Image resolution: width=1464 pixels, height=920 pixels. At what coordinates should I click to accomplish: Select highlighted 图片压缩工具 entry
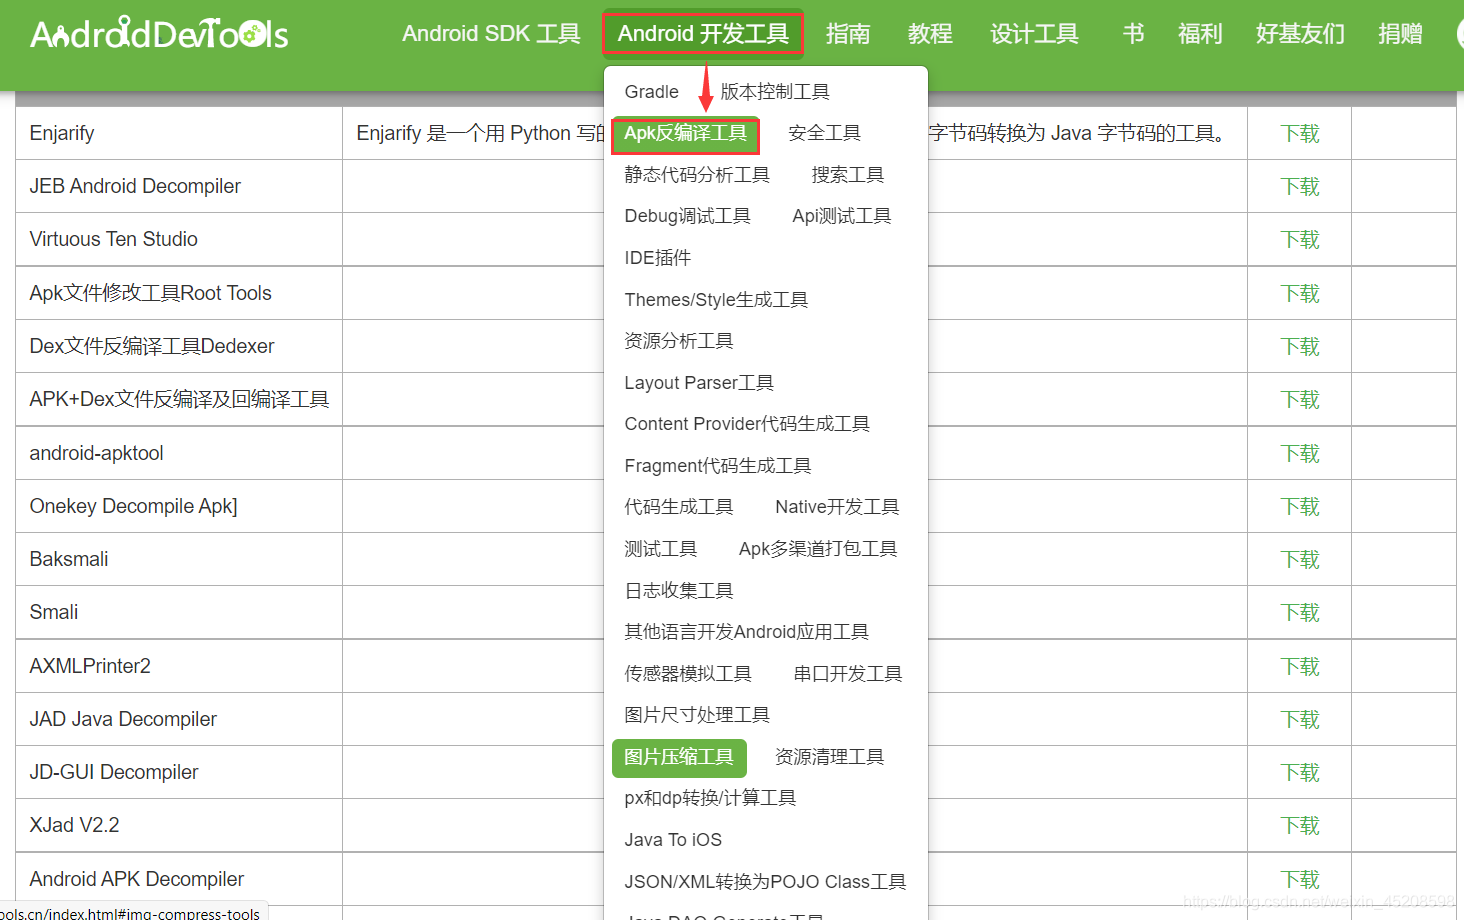tap(679, 757)
